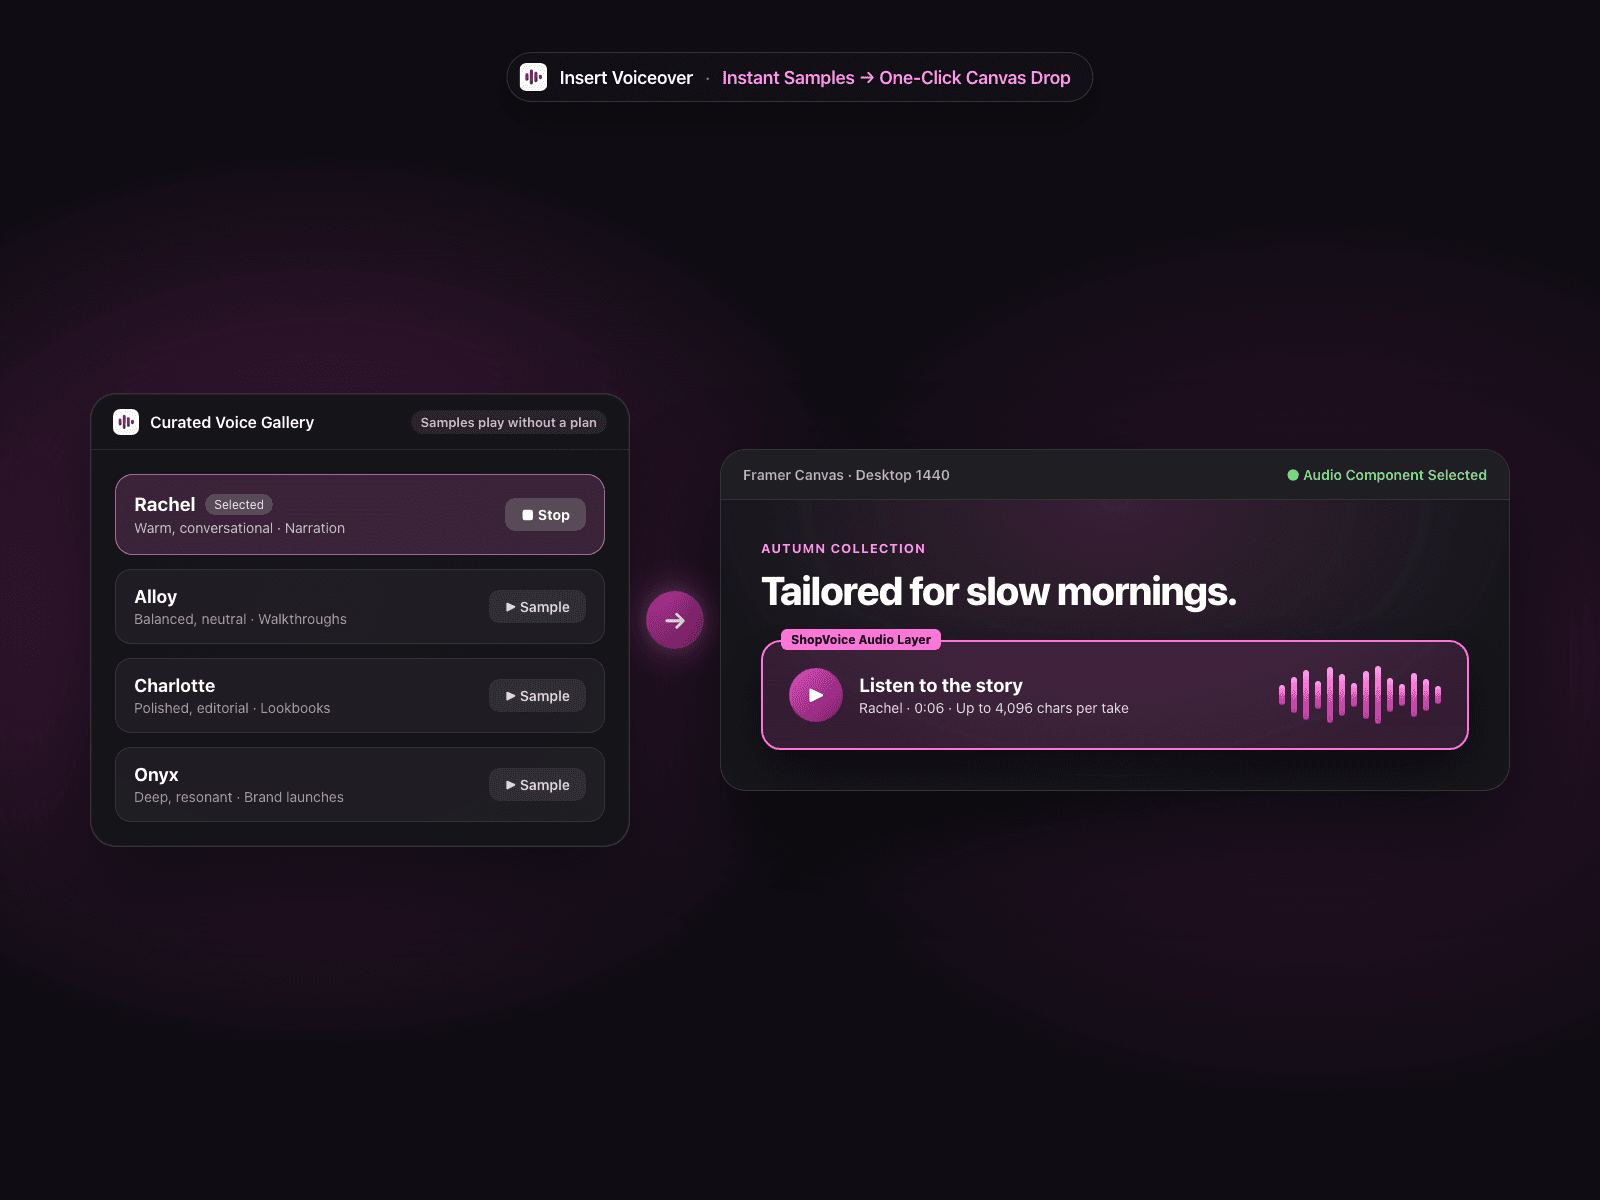The width and height of the screenshot is (1600, 1200).
Task: Click the Listen to the story title
Action: coord(941,685)
